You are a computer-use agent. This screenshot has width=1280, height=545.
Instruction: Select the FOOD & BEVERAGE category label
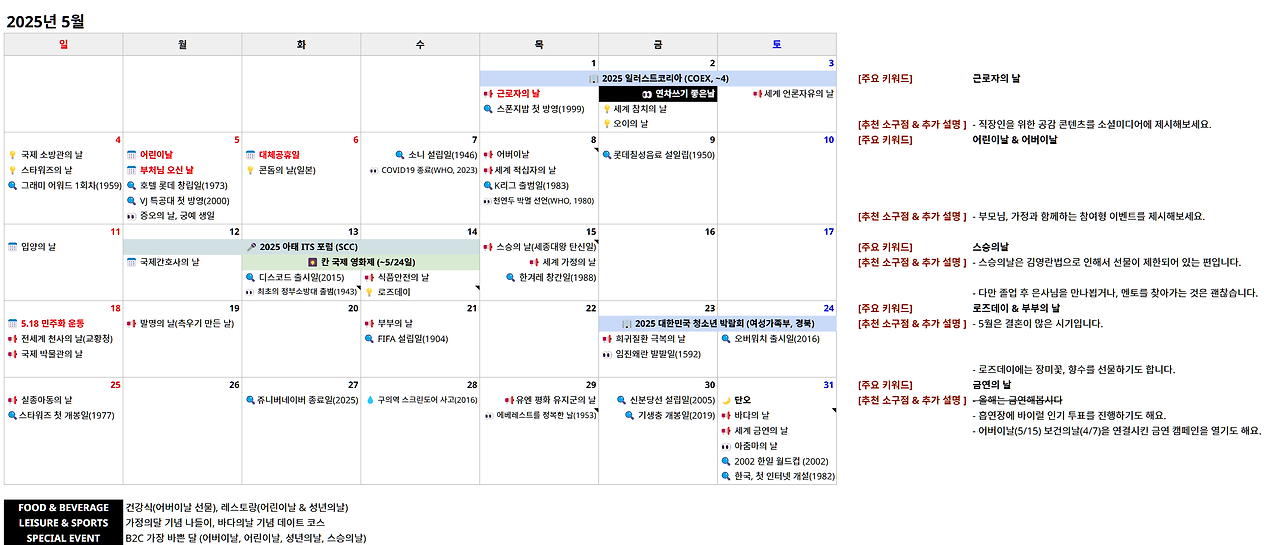click(x=64, y=508)
